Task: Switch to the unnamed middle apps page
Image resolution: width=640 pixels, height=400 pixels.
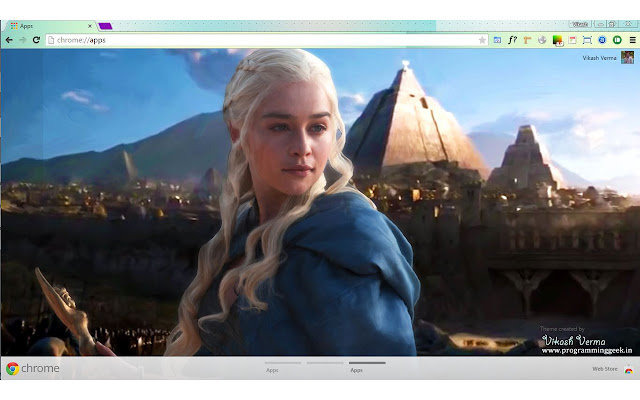Action: point(325,363)
